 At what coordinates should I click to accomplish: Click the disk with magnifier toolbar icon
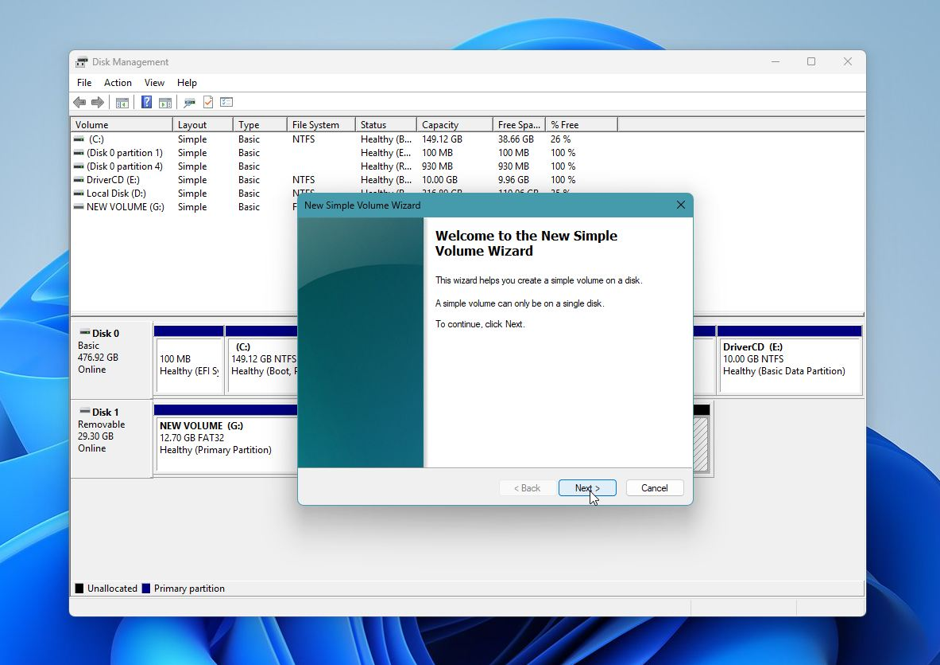(x=189, y=103)
